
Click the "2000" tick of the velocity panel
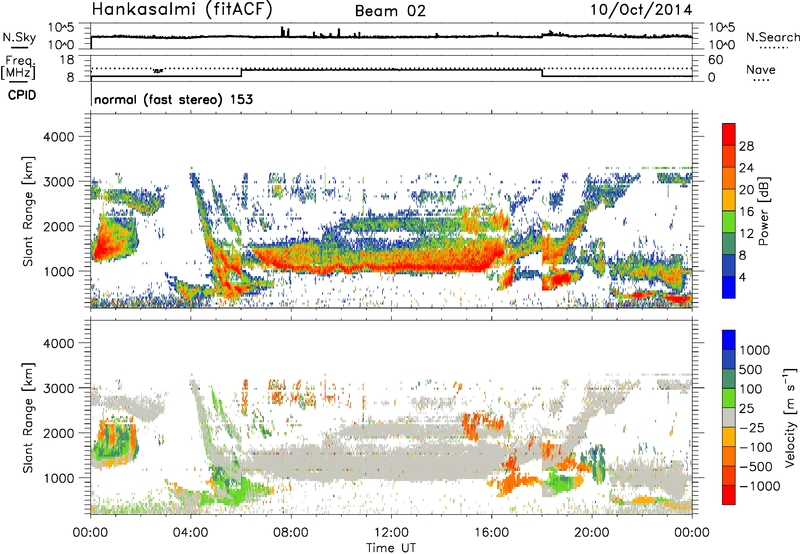click(x=58, y=433)
